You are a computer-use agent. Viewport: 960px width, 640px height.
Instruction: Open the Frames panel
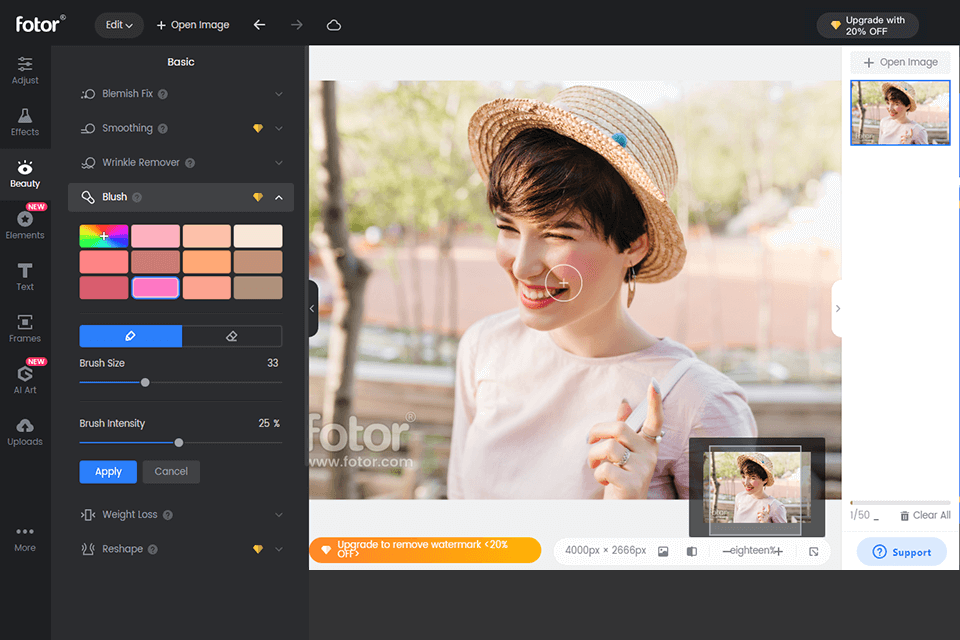[25, 328]
